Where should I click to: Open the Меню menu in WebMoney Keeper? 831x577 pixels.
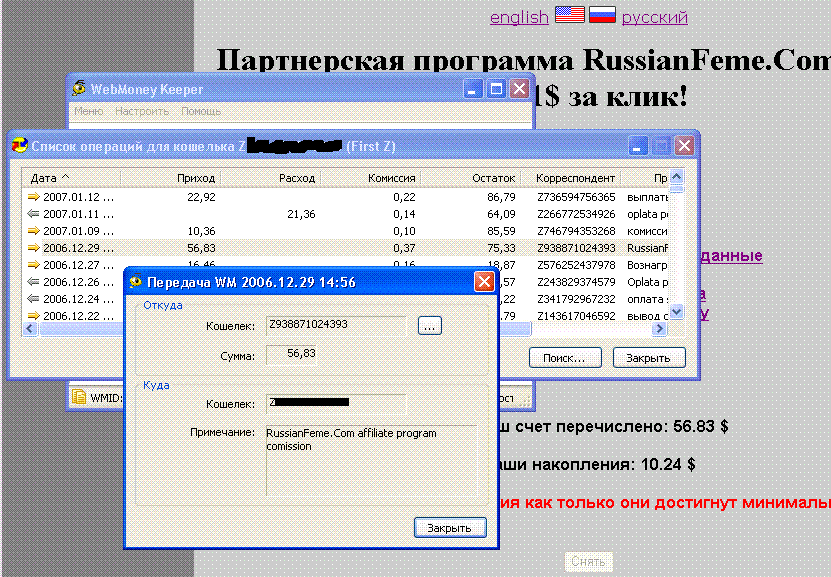coord(88,112)
